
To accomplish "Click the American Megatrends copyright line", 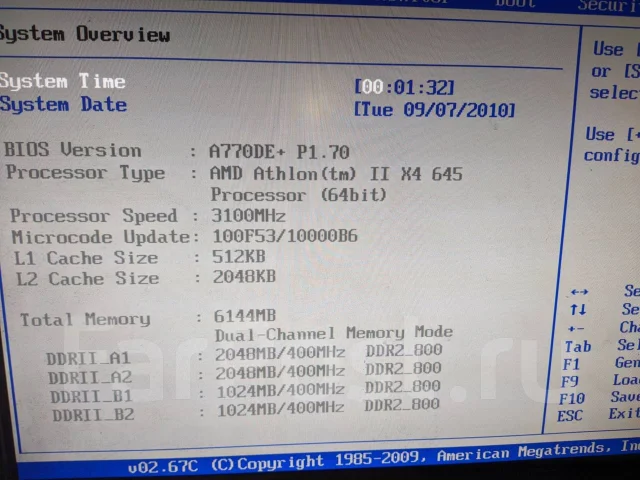I will [x=425, y=455].
